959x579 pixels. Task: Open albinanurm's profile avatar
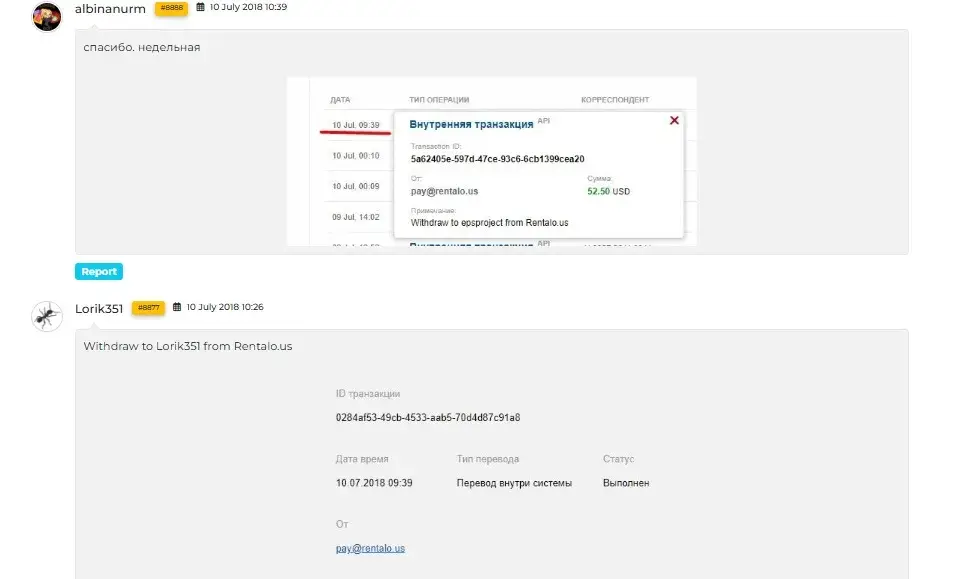46,16
